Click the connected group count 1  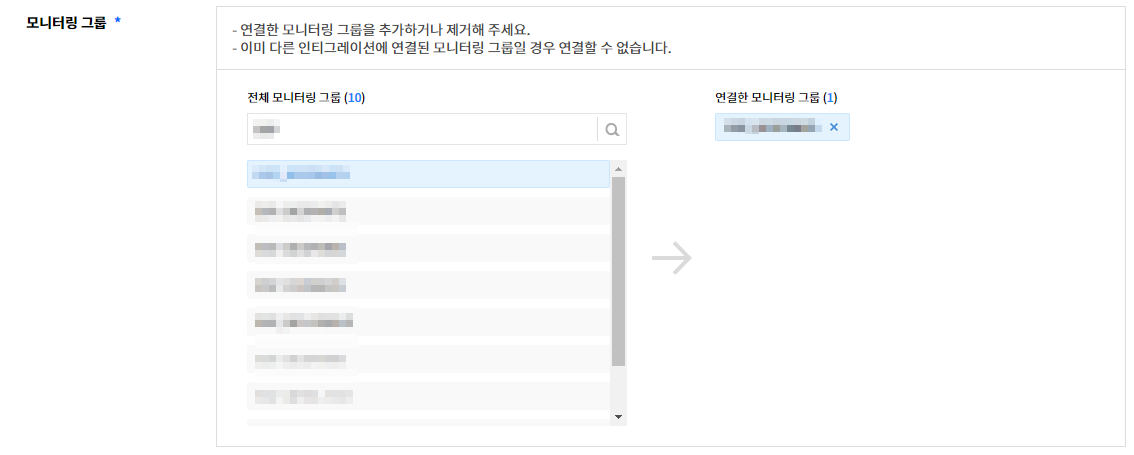coord(831,98)
